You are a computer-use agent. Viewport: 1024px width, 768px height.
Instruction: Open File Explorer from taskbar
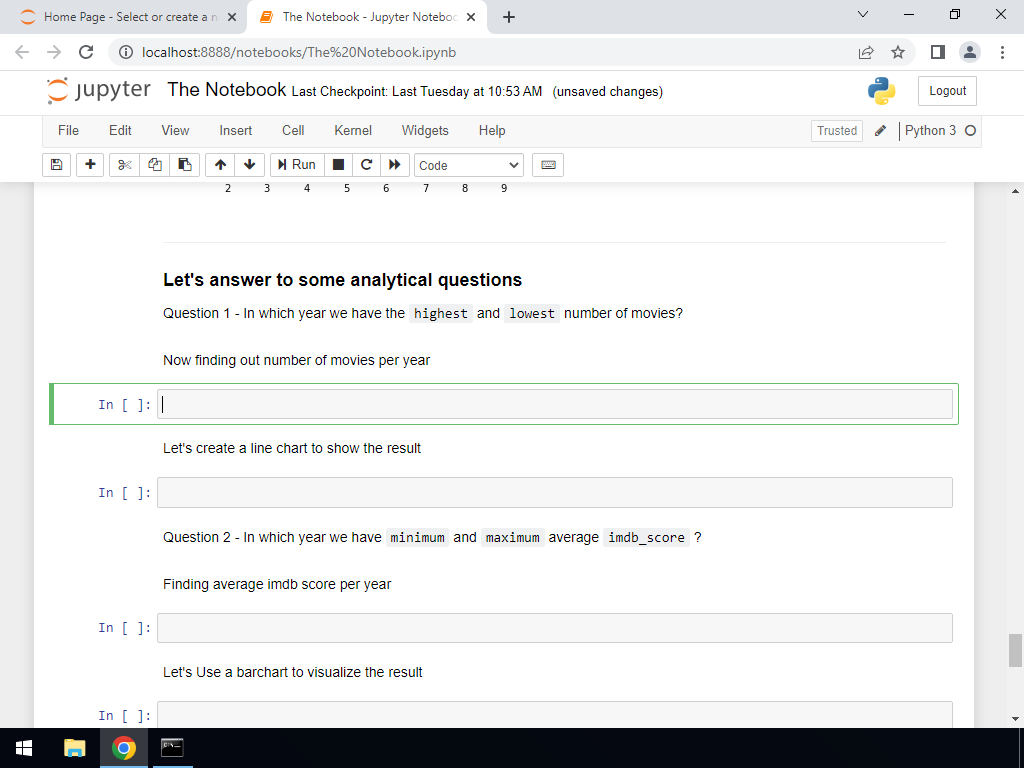[x=74, y=748]
